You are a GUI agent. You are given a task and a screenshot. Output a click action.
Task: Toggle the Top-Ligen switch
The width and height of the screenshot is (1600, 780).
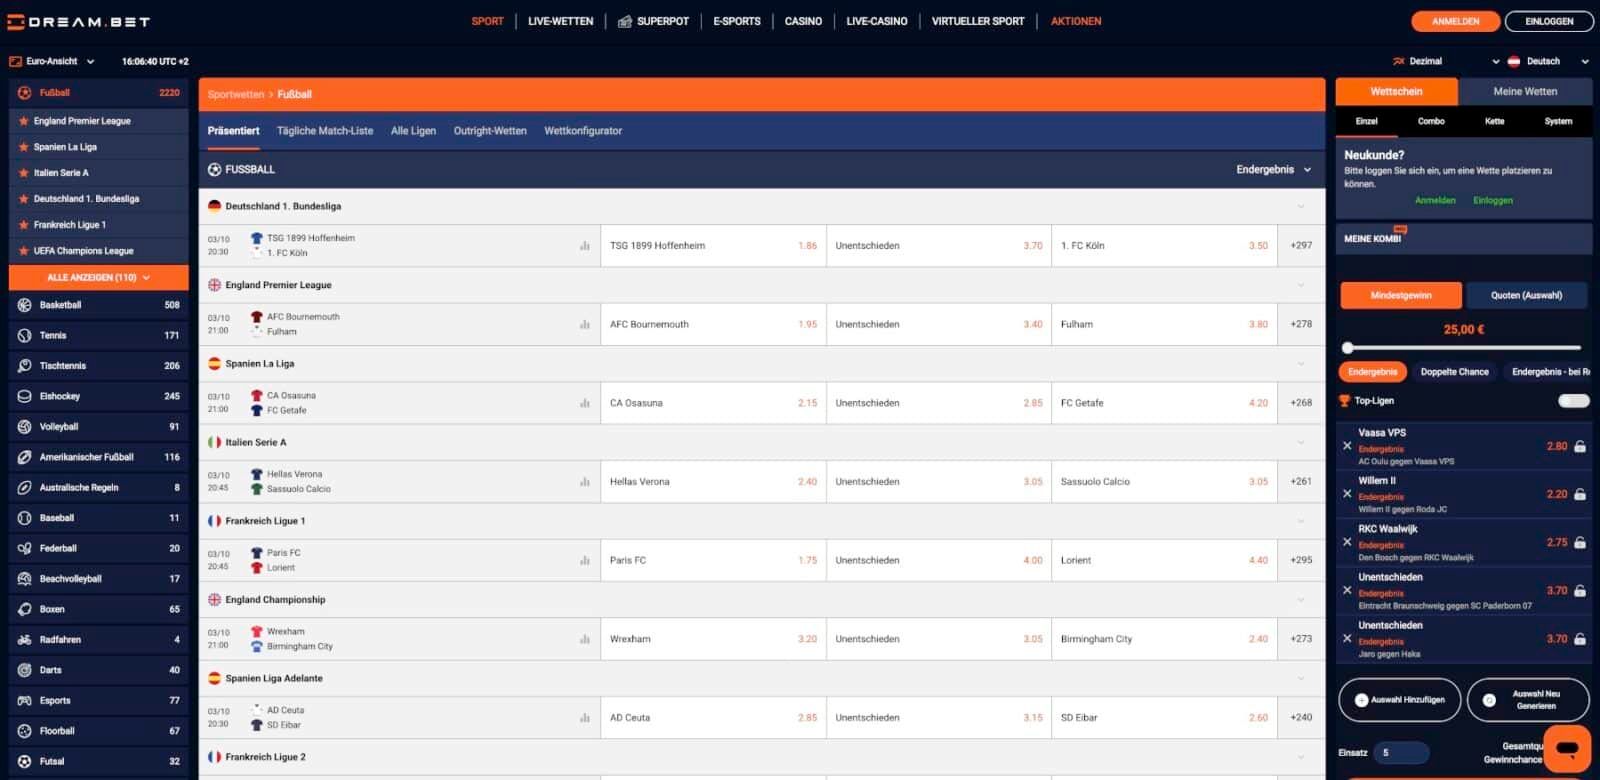[x=1572, y=401]
